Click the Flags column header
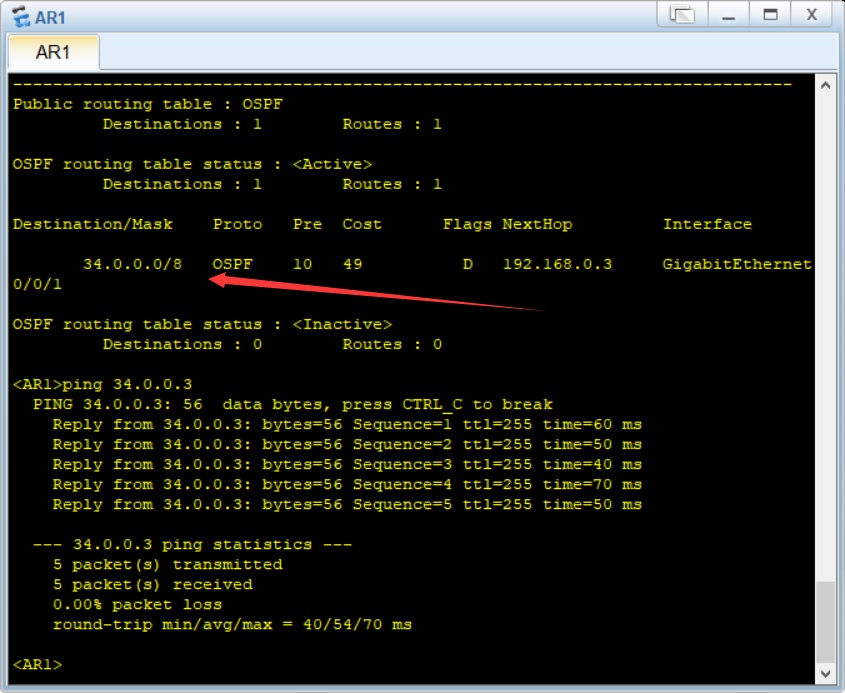Screen dimensions: 845x693 (467, 224)
